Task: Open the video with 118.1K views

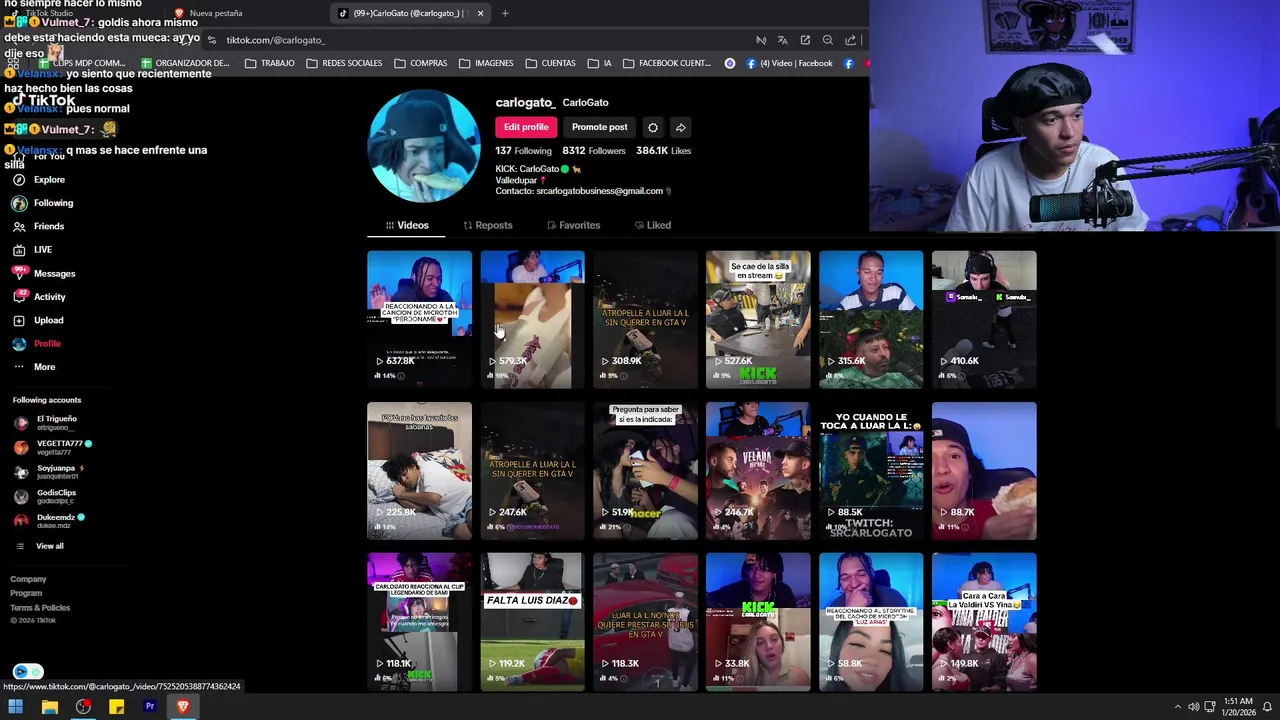Action: click(x=419, y=622)
